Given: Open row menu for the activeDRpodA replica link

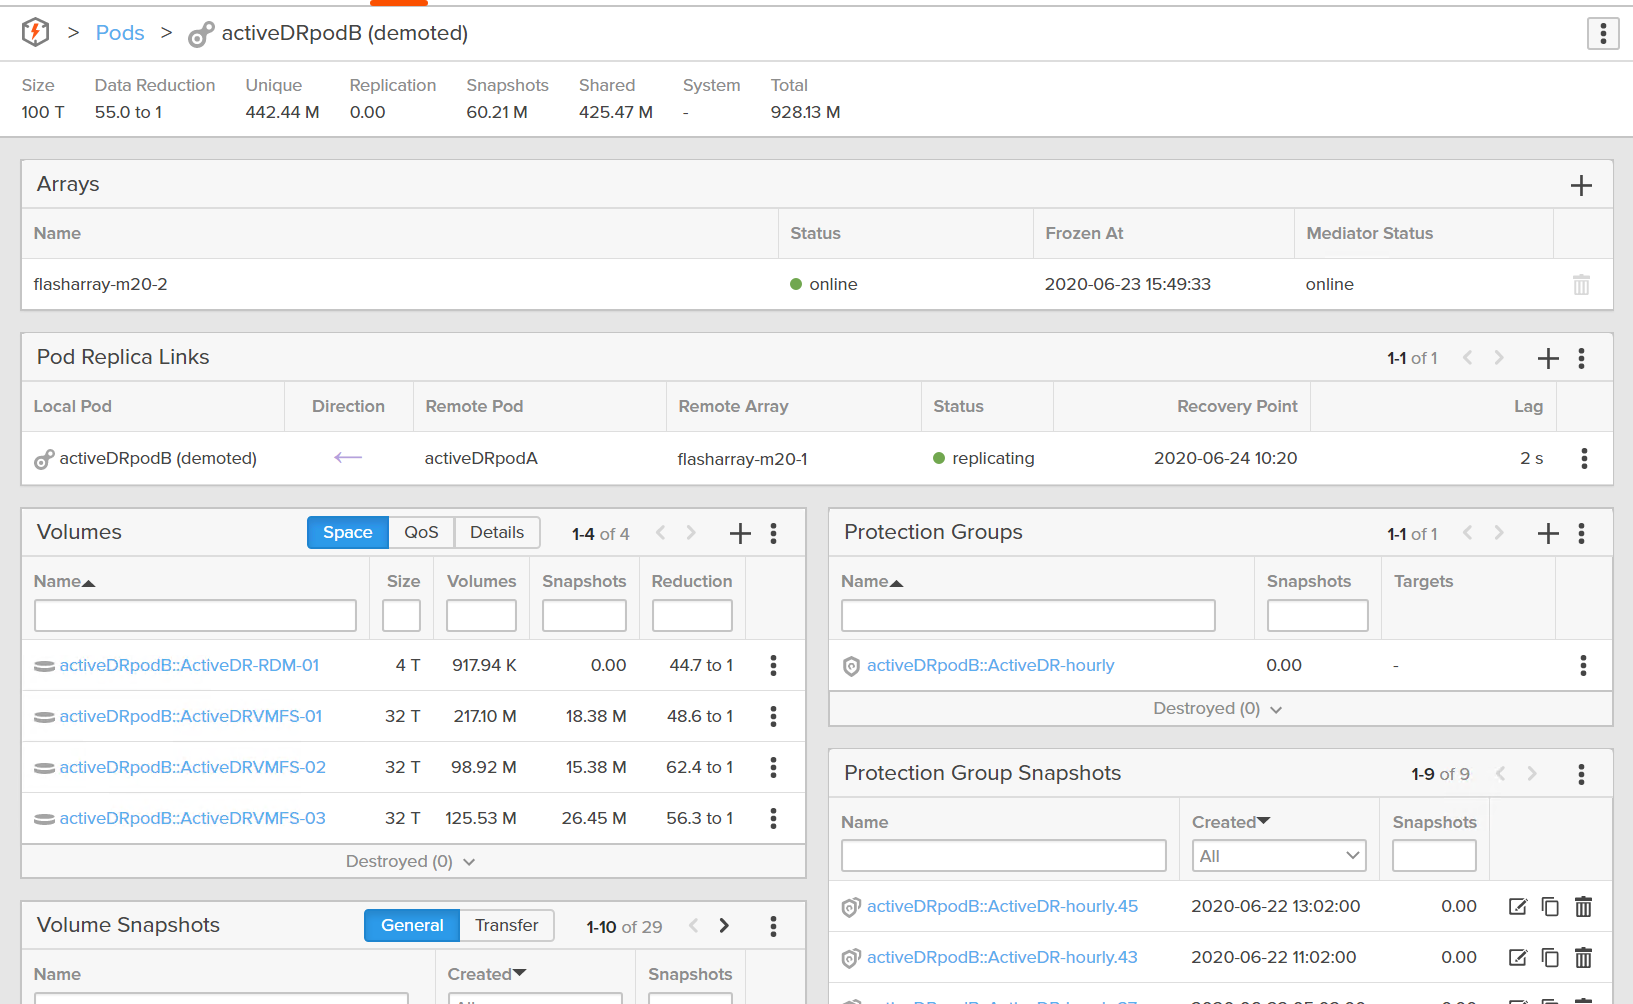Looking at the screenshot, I should pos(1584,458).
